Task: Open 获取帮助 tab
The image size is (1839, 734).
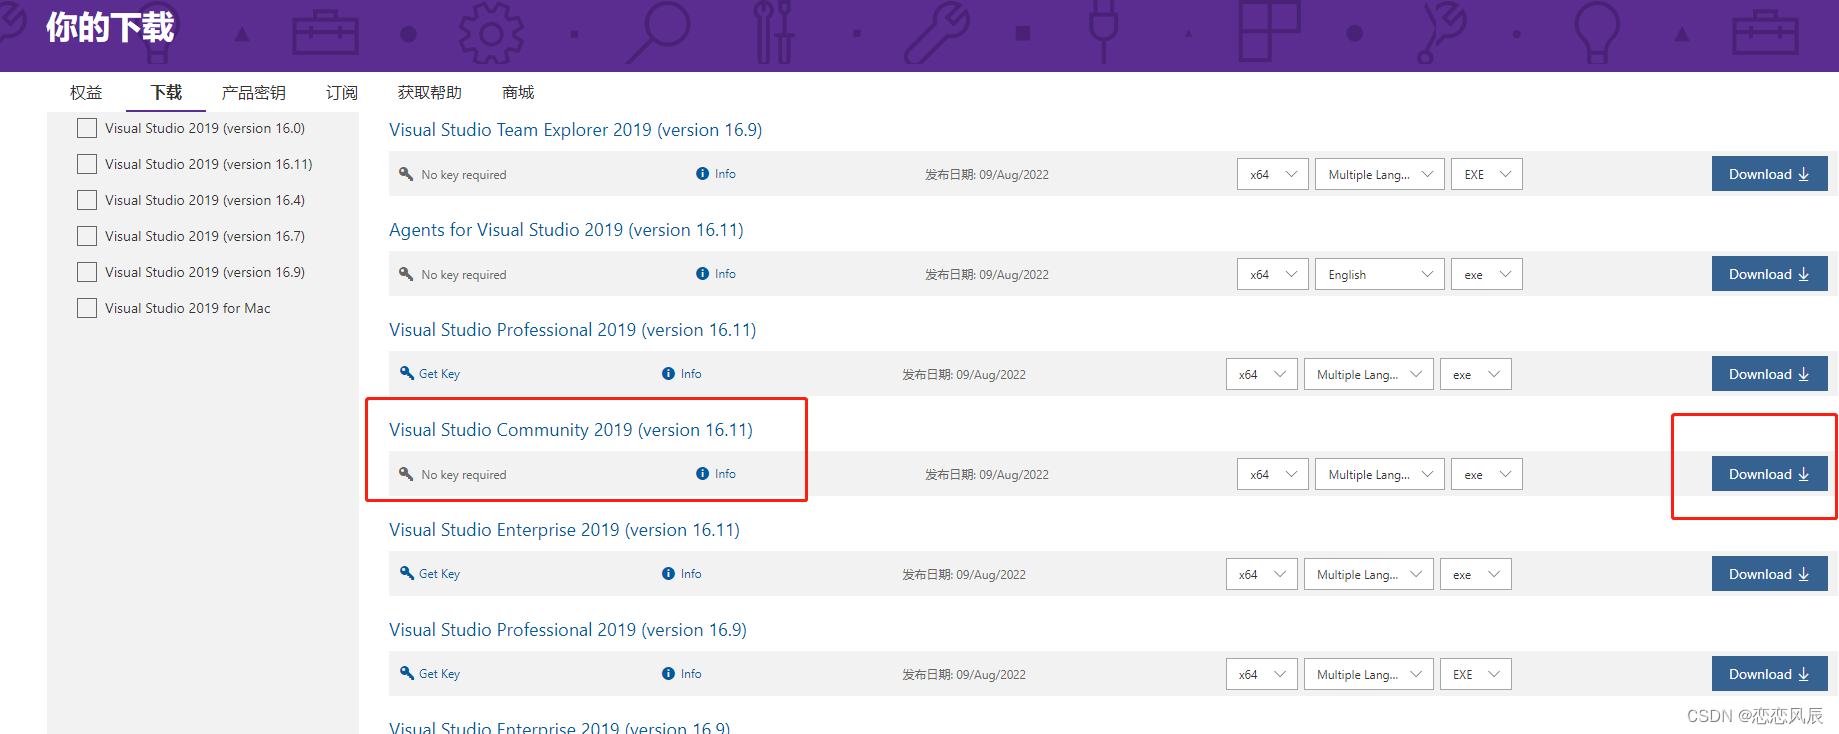Action: 430,92
